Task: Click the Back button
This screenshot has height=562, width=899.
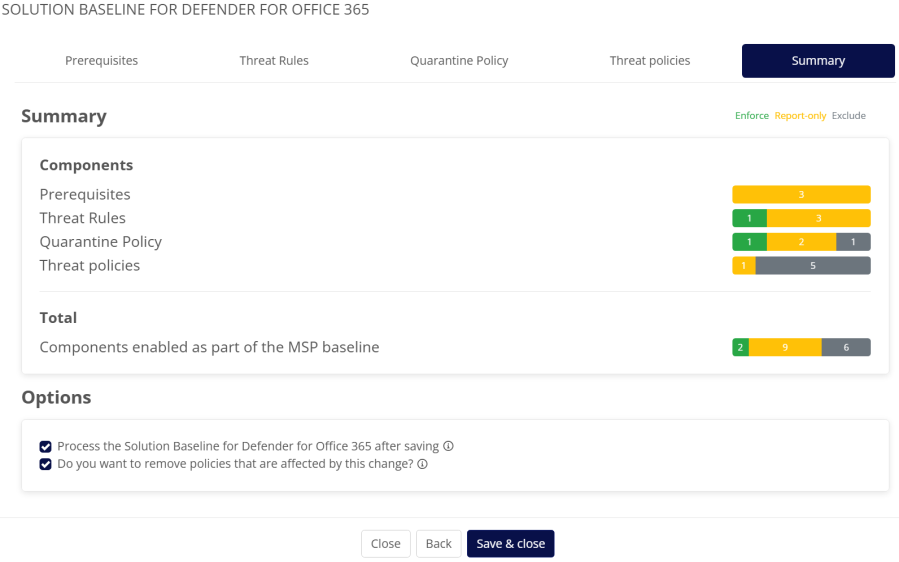Action: point(439,543)
